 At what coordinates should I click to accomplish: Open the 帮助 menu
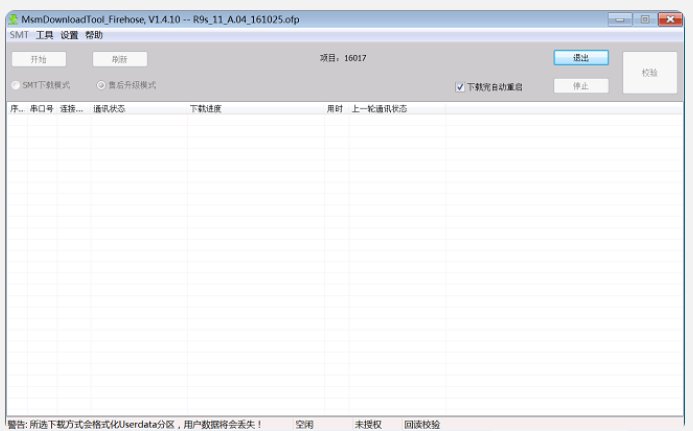pos(94,35)
